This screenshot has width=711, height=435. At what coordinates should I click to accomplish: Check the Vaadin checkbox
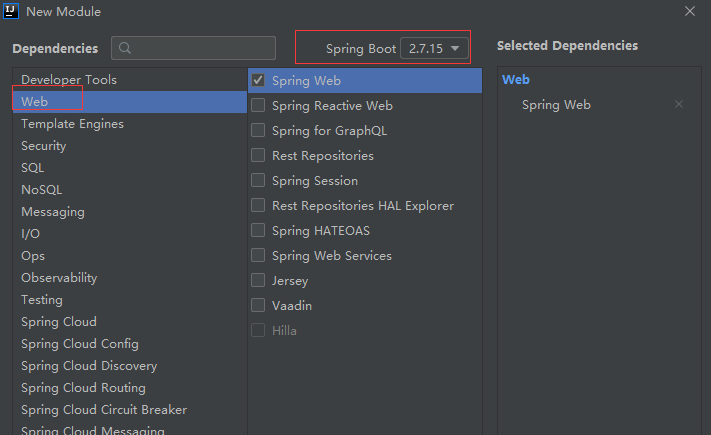[x=258, y=305]
